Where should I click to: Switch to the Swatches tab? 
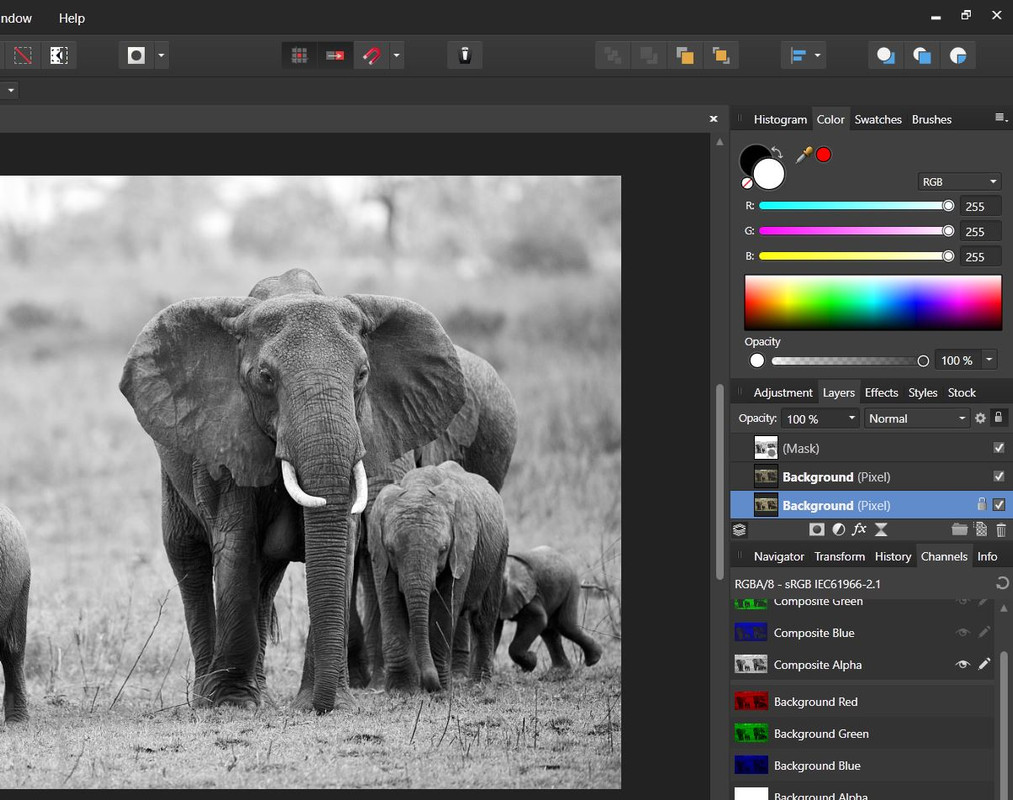[x=877, y=120]
